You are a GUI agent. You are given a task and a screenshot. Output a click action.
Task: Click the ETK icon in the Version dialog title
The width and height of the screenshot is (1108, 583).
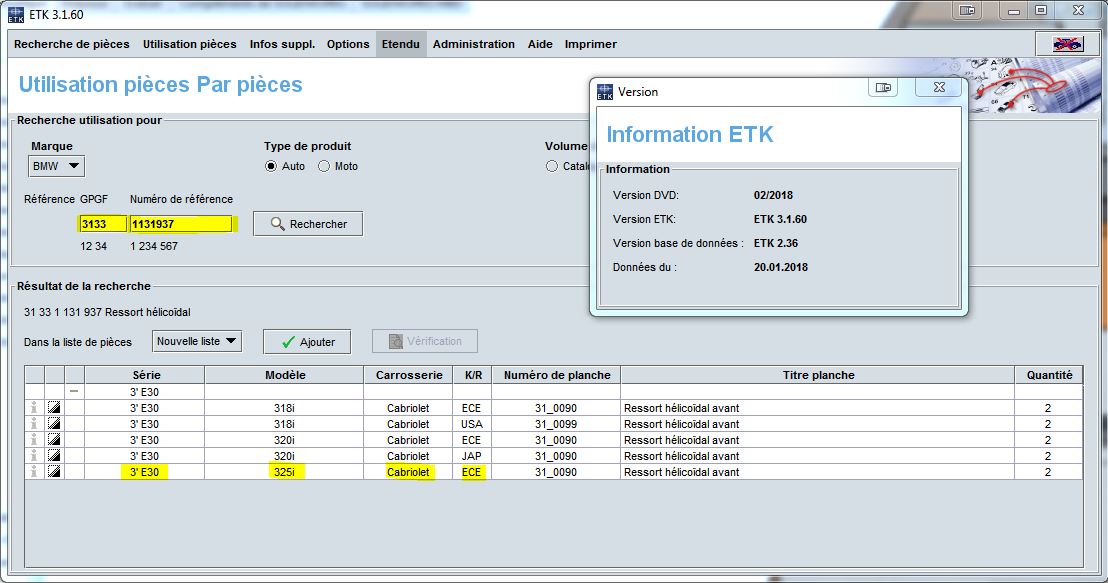605,92
